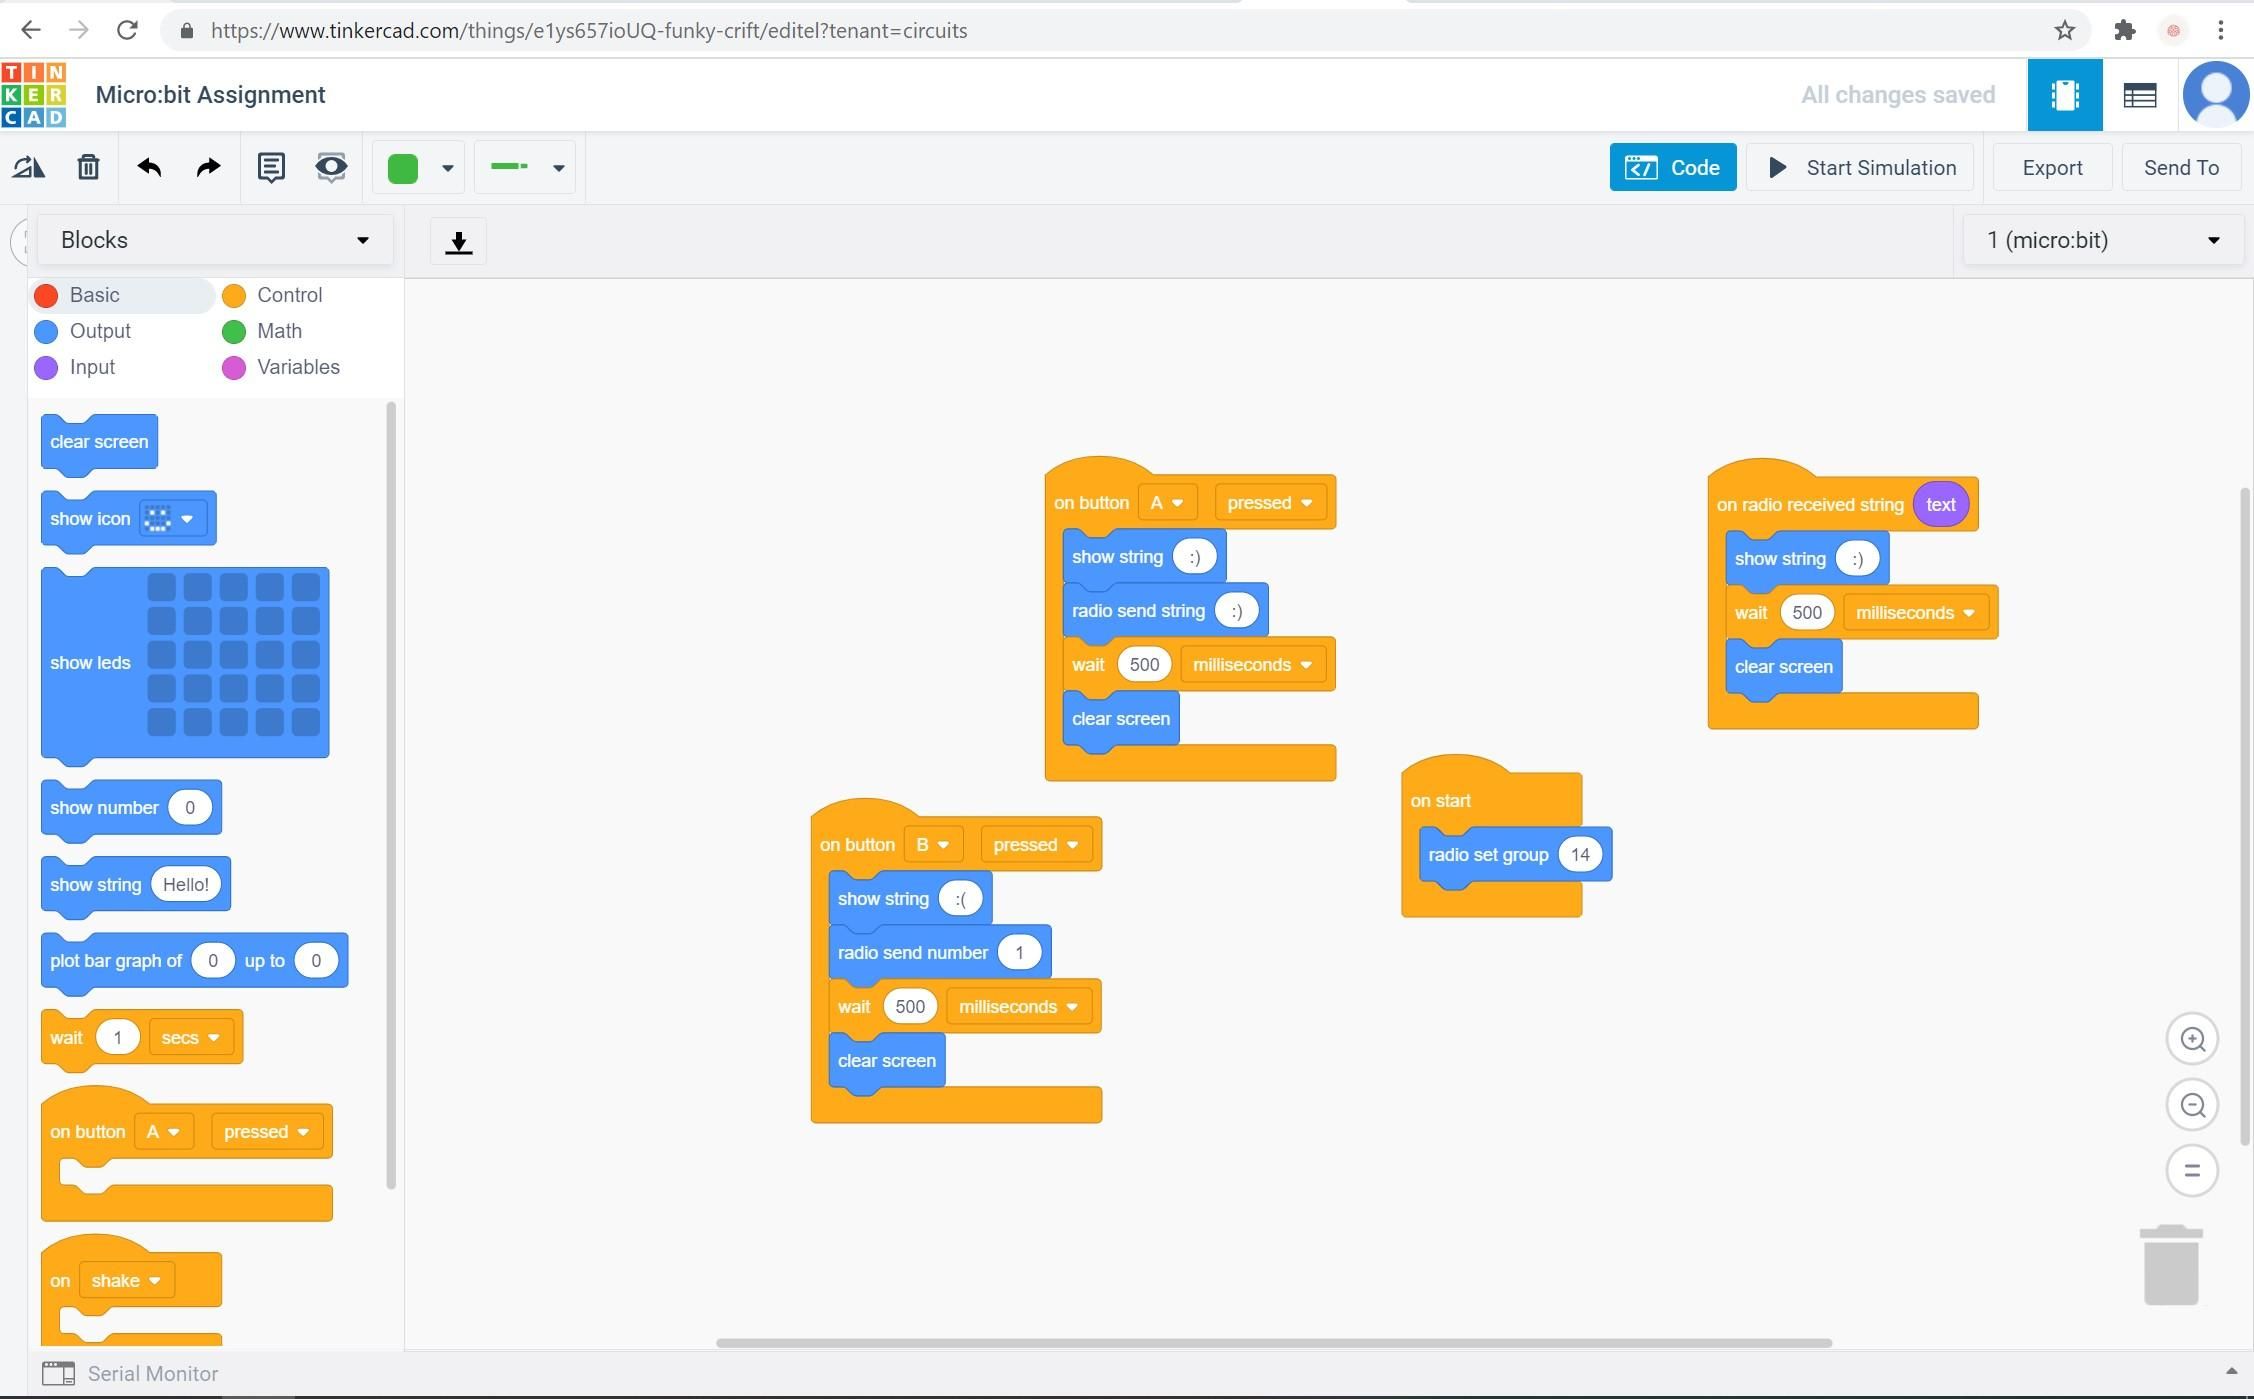Image resolution: width=2254 pixels, height=1399 pixels.
Task: Zoom in using the magnifier icon
Action: click(x=2191, y=1038)
